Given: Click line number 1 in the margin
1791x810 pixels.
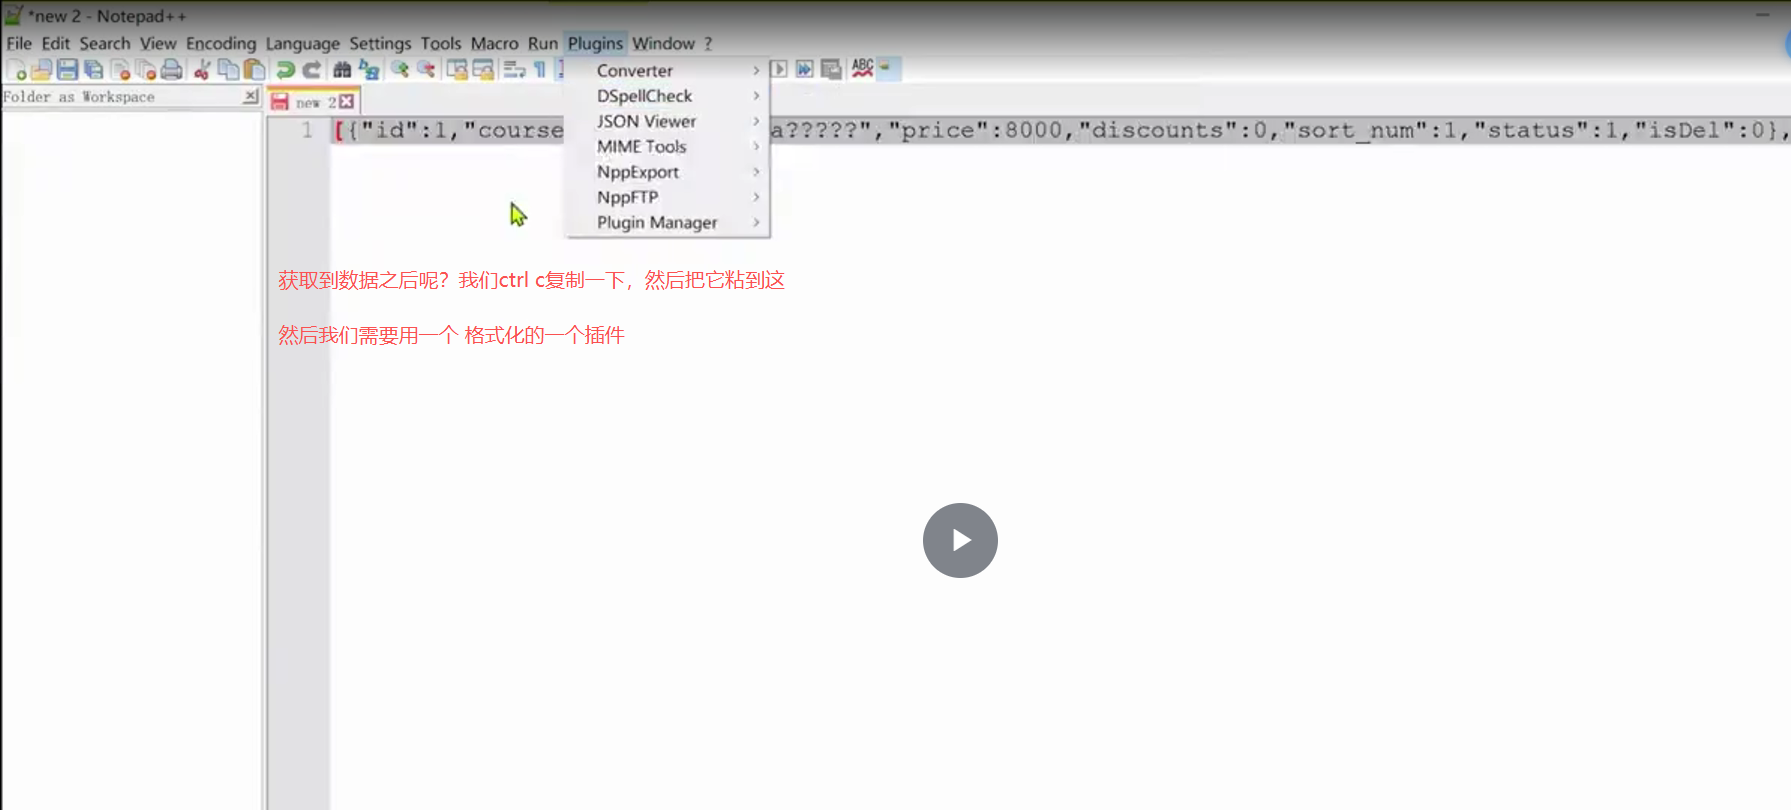Looking at the screenshot, I should click(x=307, y=130).
